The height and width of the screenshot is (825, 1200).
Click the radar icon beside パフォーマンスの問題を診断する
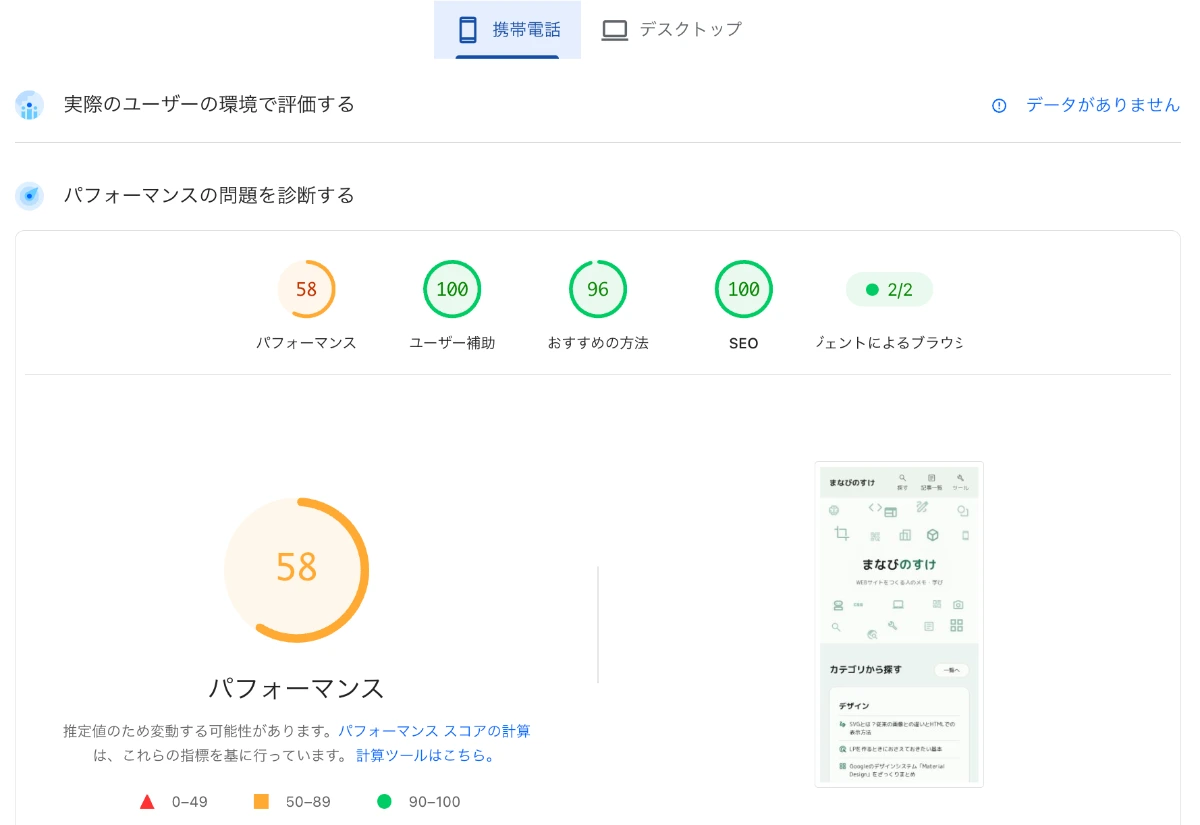(30, 196)
